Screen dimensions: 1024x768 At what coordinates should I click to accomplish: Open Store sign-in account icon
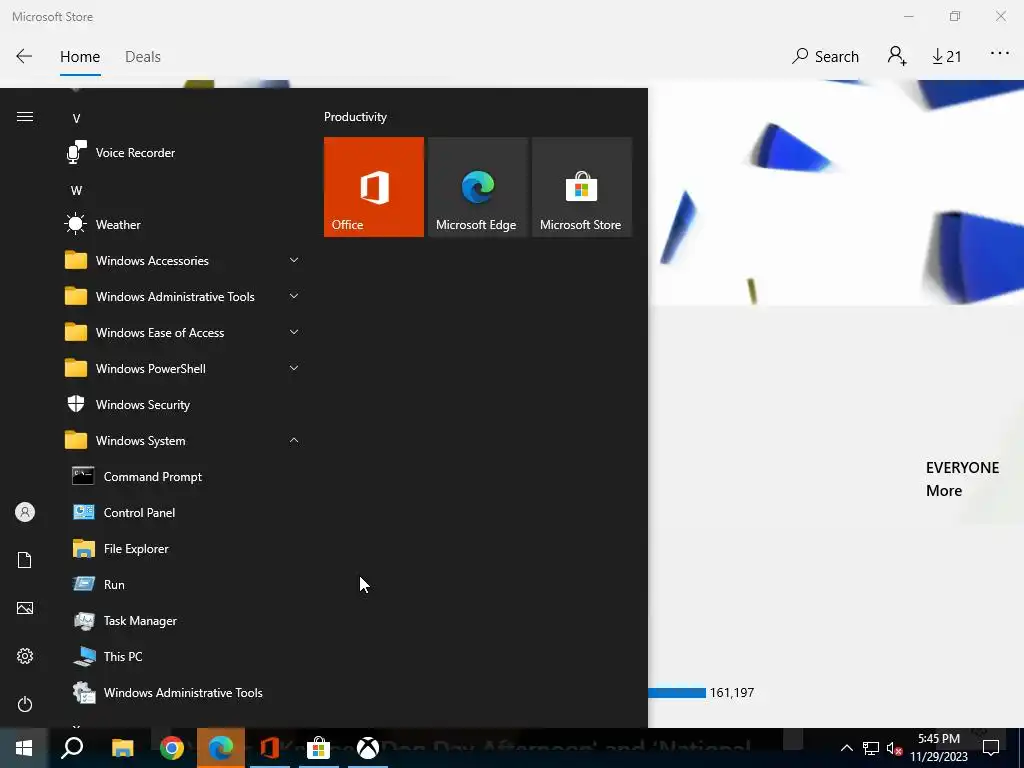pyautogui.click(x=897, y=56)
